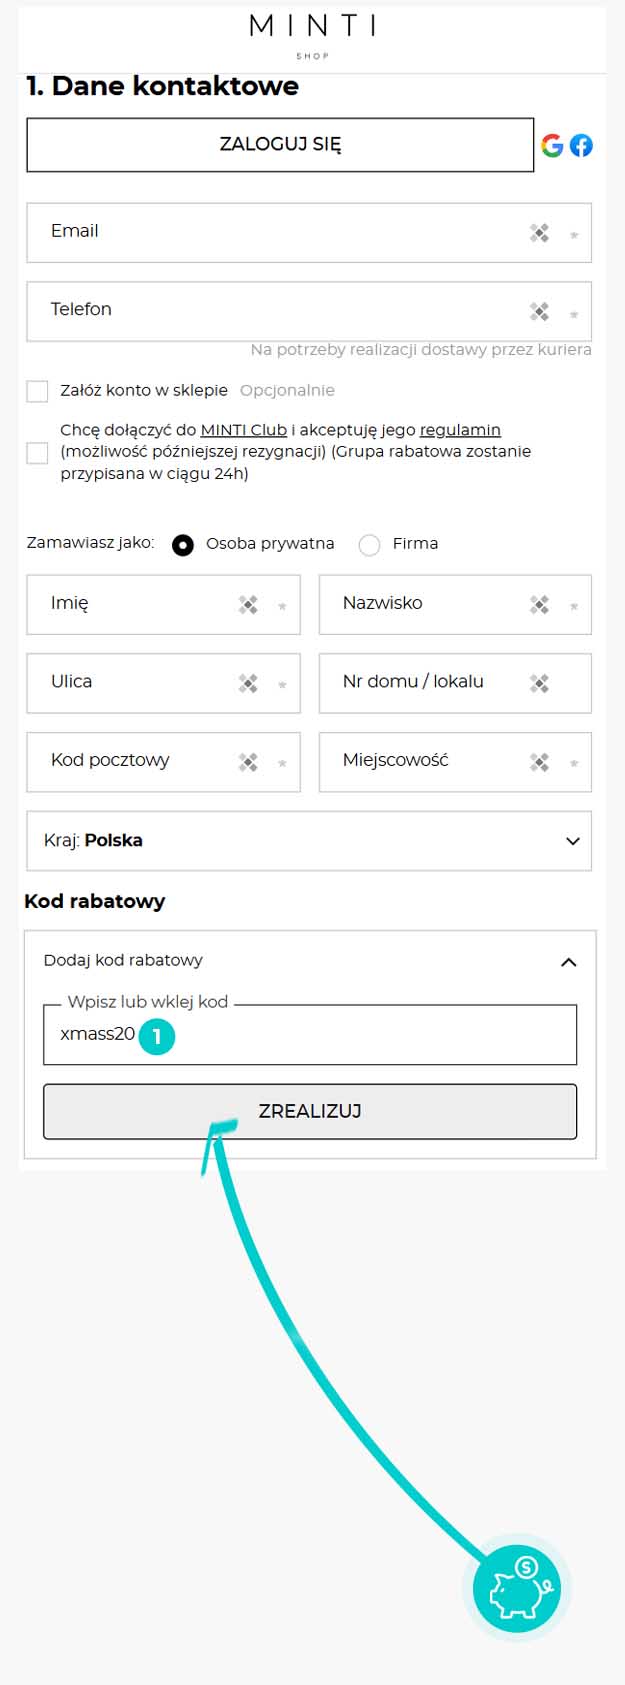Viewport: 625px width, 1685px height.
Task: Click the autofill icon in Miejscowość field
Action: (539, 762)
